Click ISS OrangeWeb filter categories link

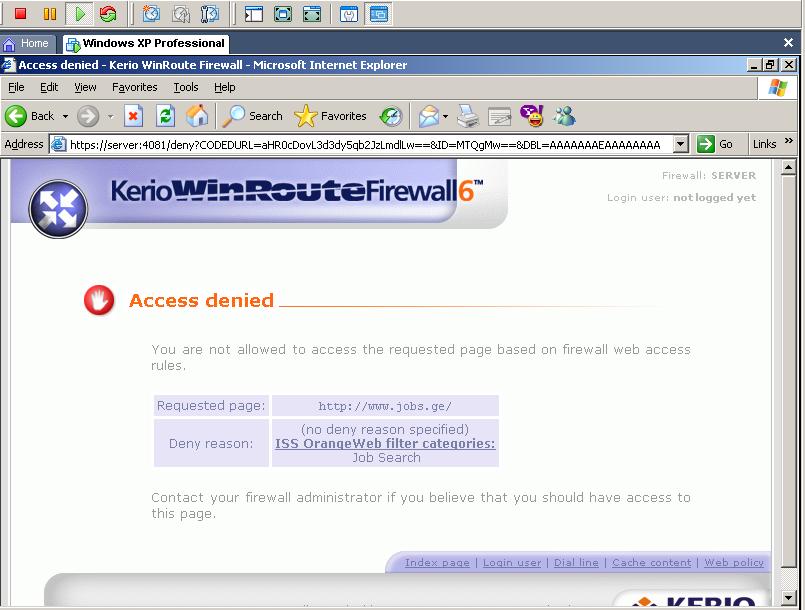385,444
